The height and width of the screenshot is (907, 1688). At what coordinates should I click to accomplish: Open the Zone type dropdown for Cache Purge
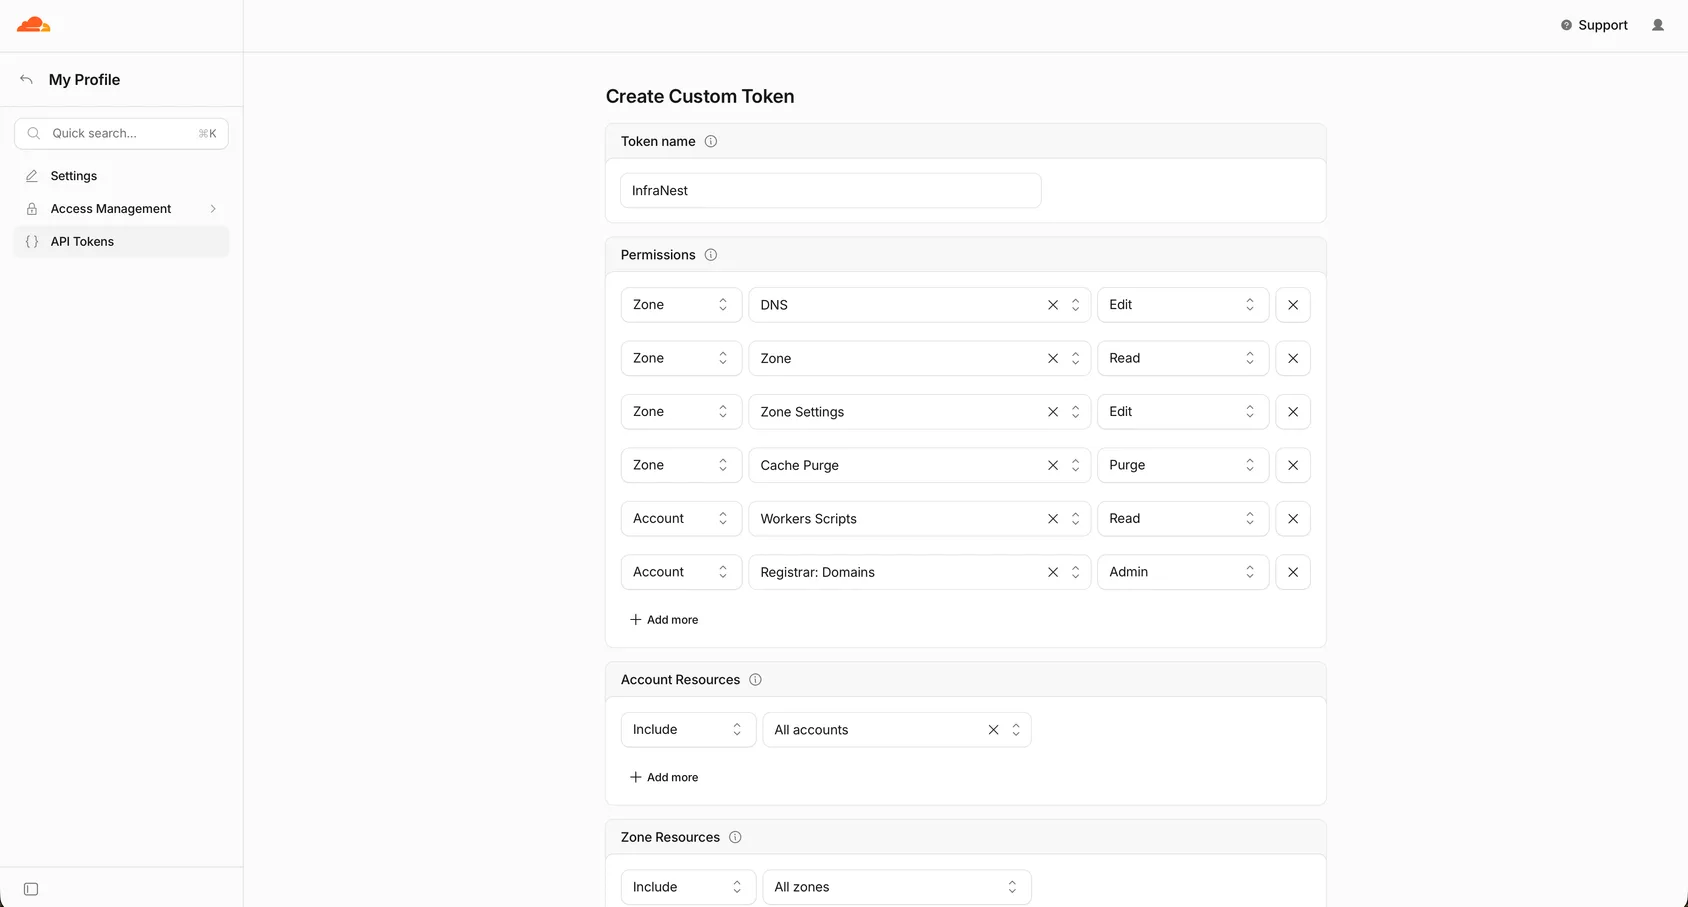(681, 465)
